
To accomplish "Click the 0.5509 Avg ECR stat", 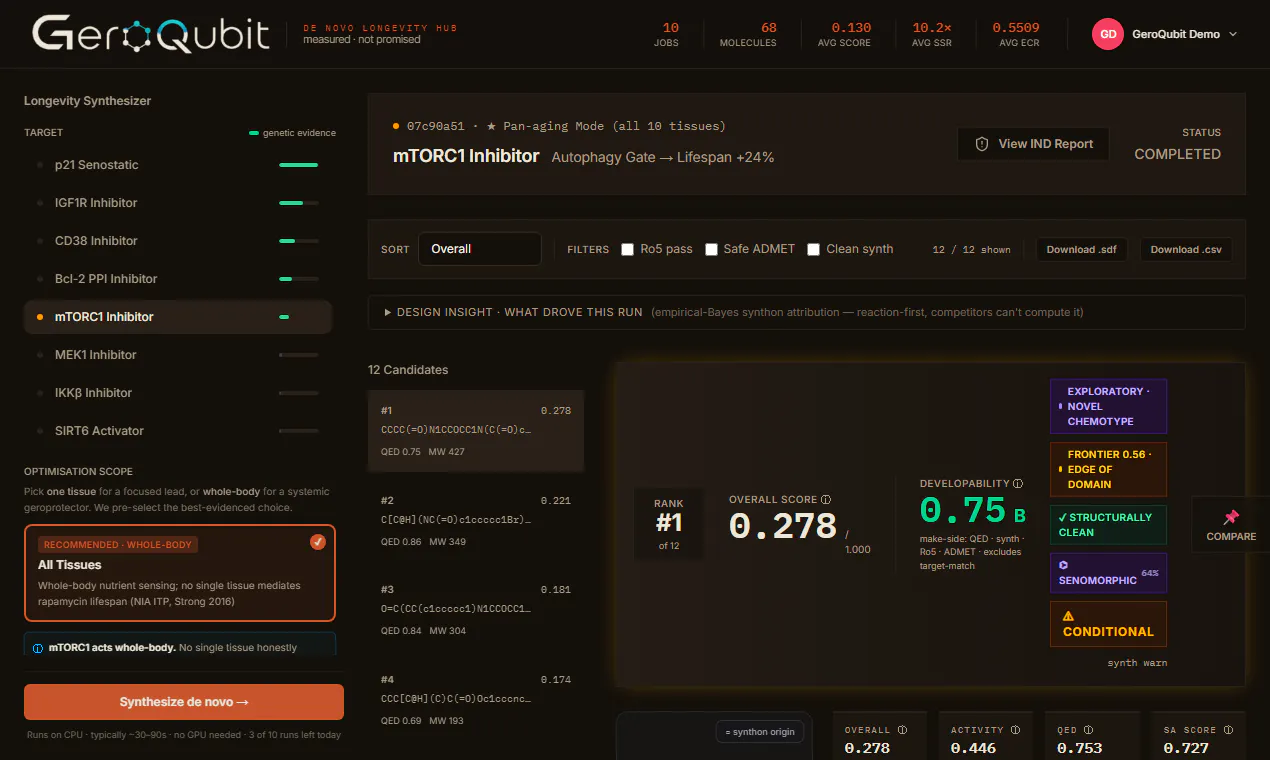I will click(x=1016, y=34).
